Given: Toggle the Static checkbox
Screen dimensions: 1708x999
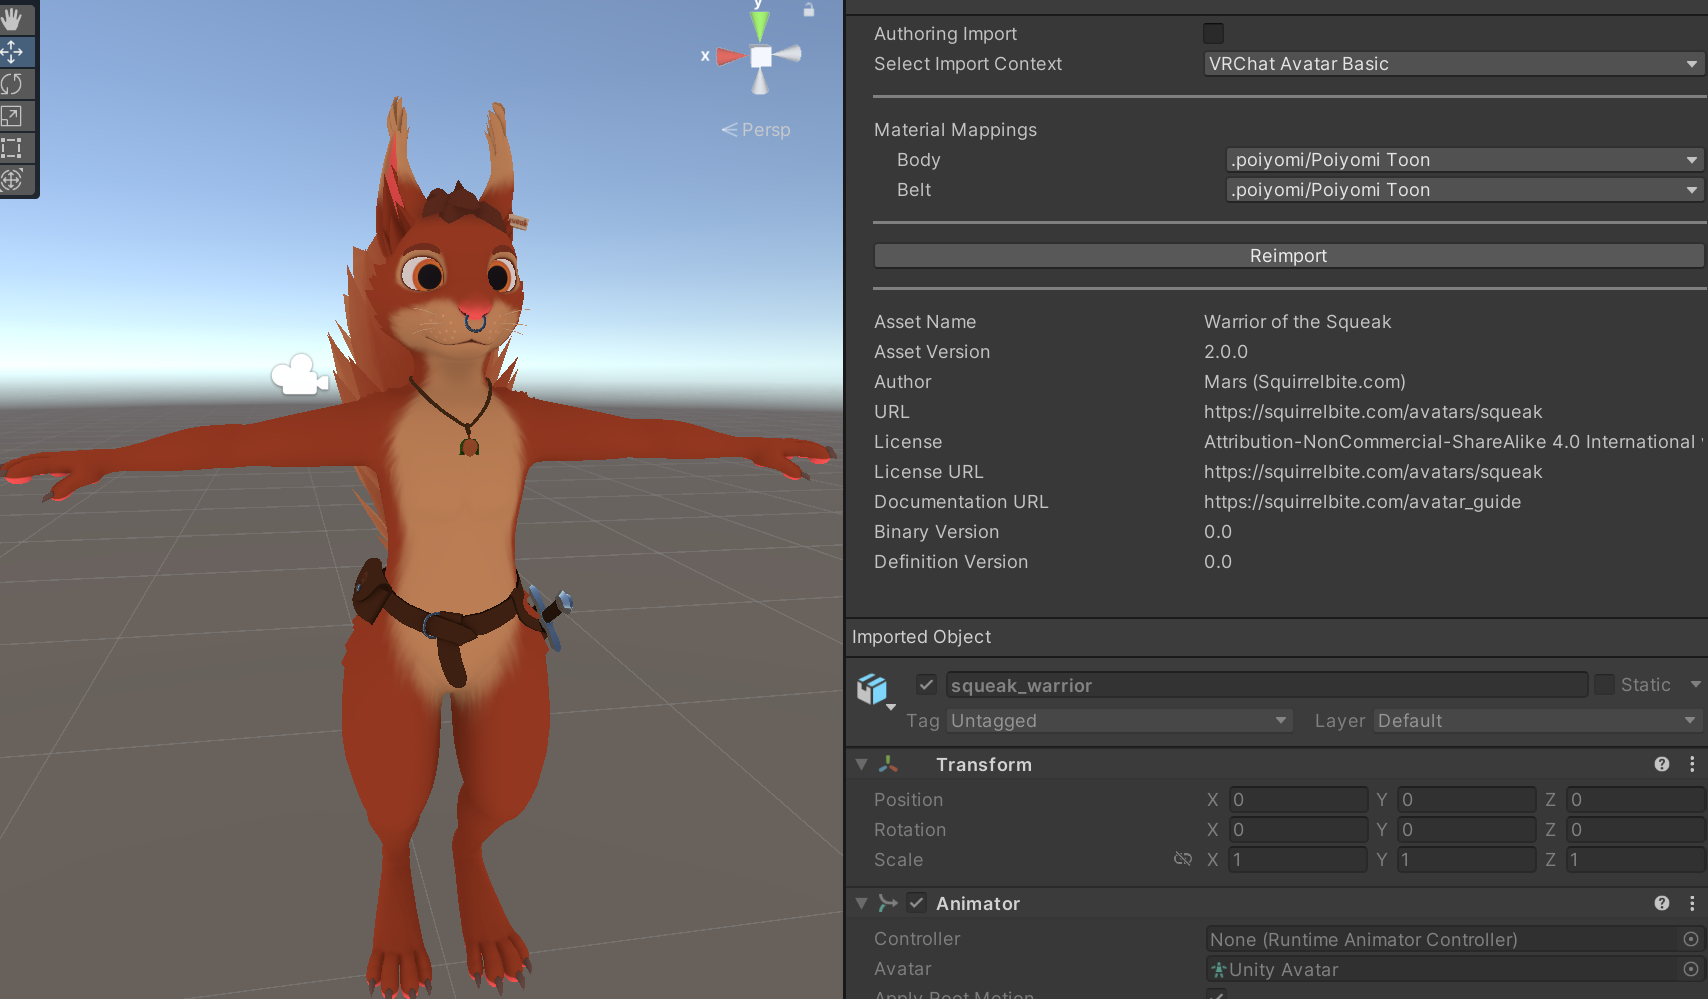Looking at the screenshot, I should [x=1604, y=685].
